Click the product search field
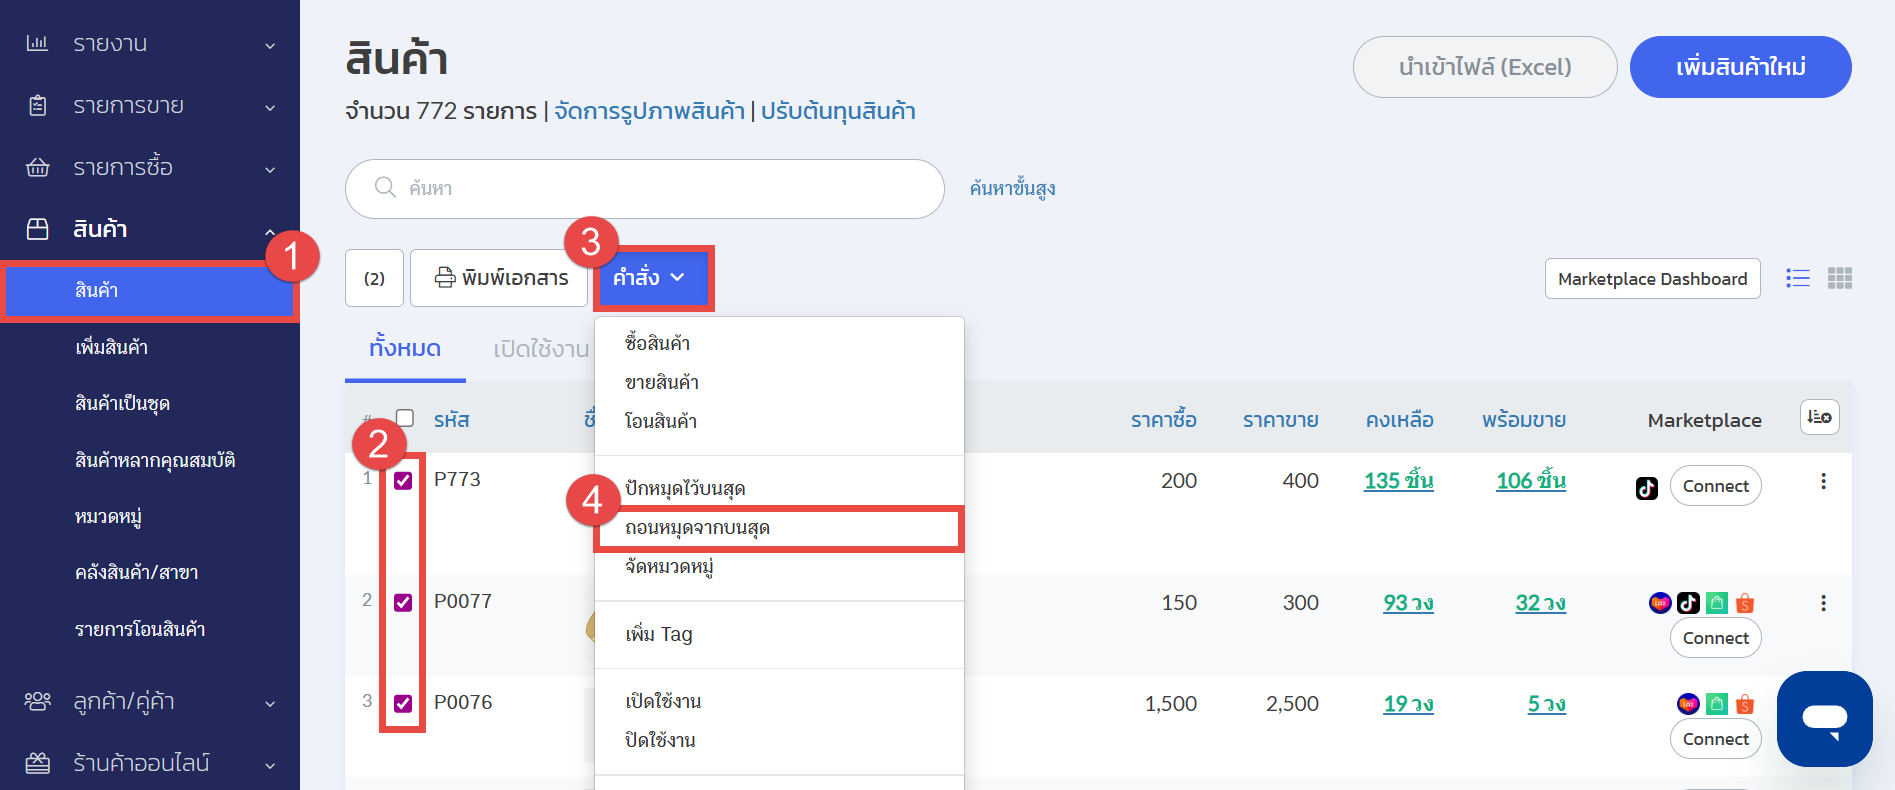 click(x=645, y=189)
